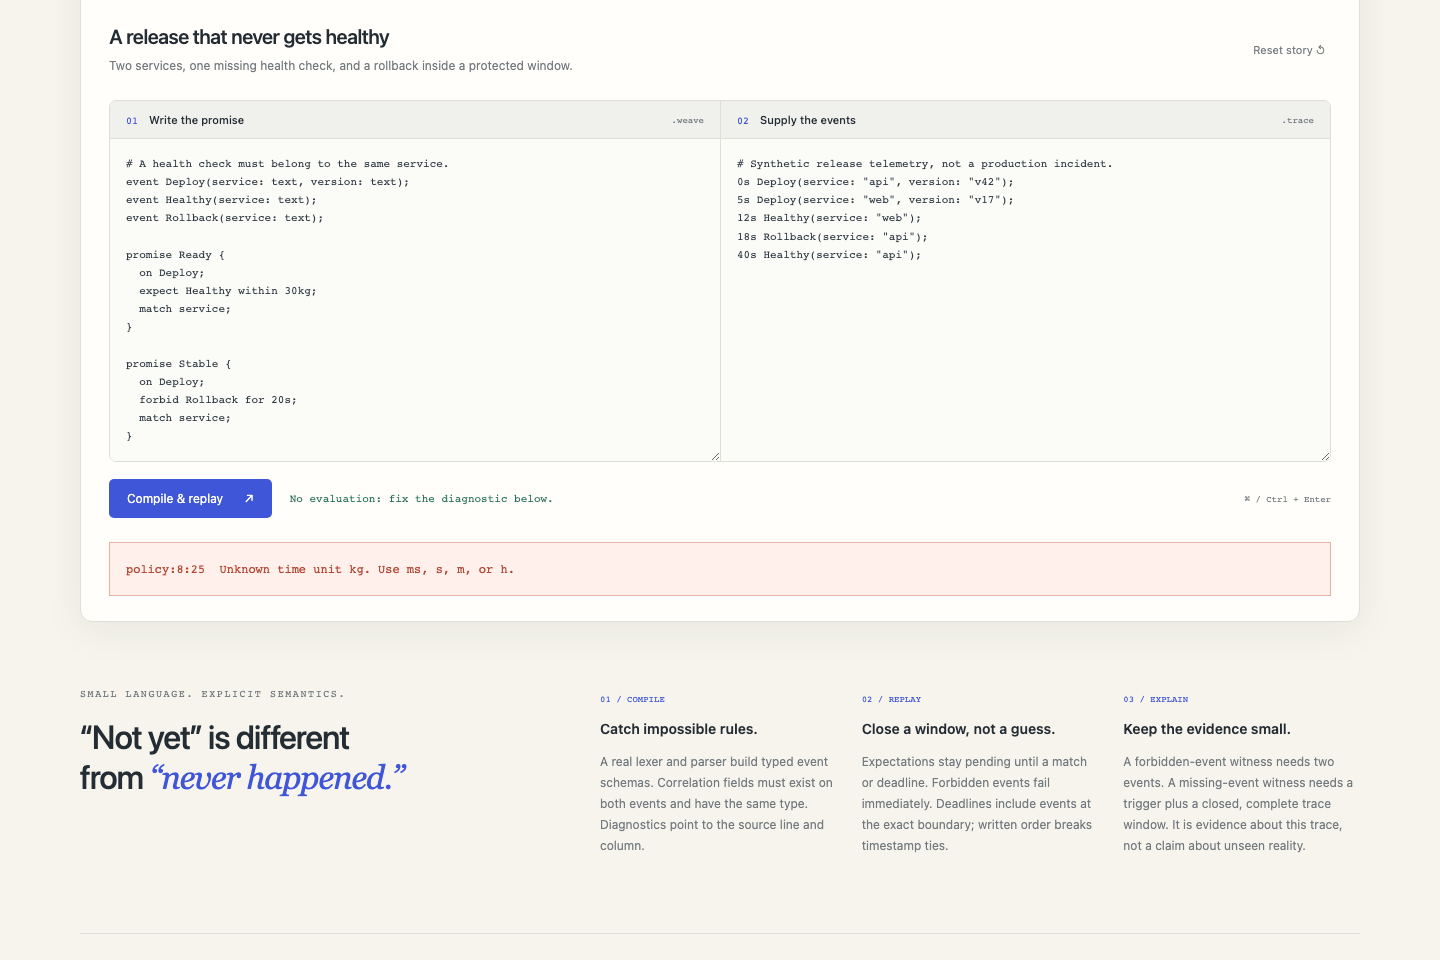Click the 'expect Healthy within 30kg;' line
Image resolution: width=1440 pixels, height=960 pixels.
228,291
